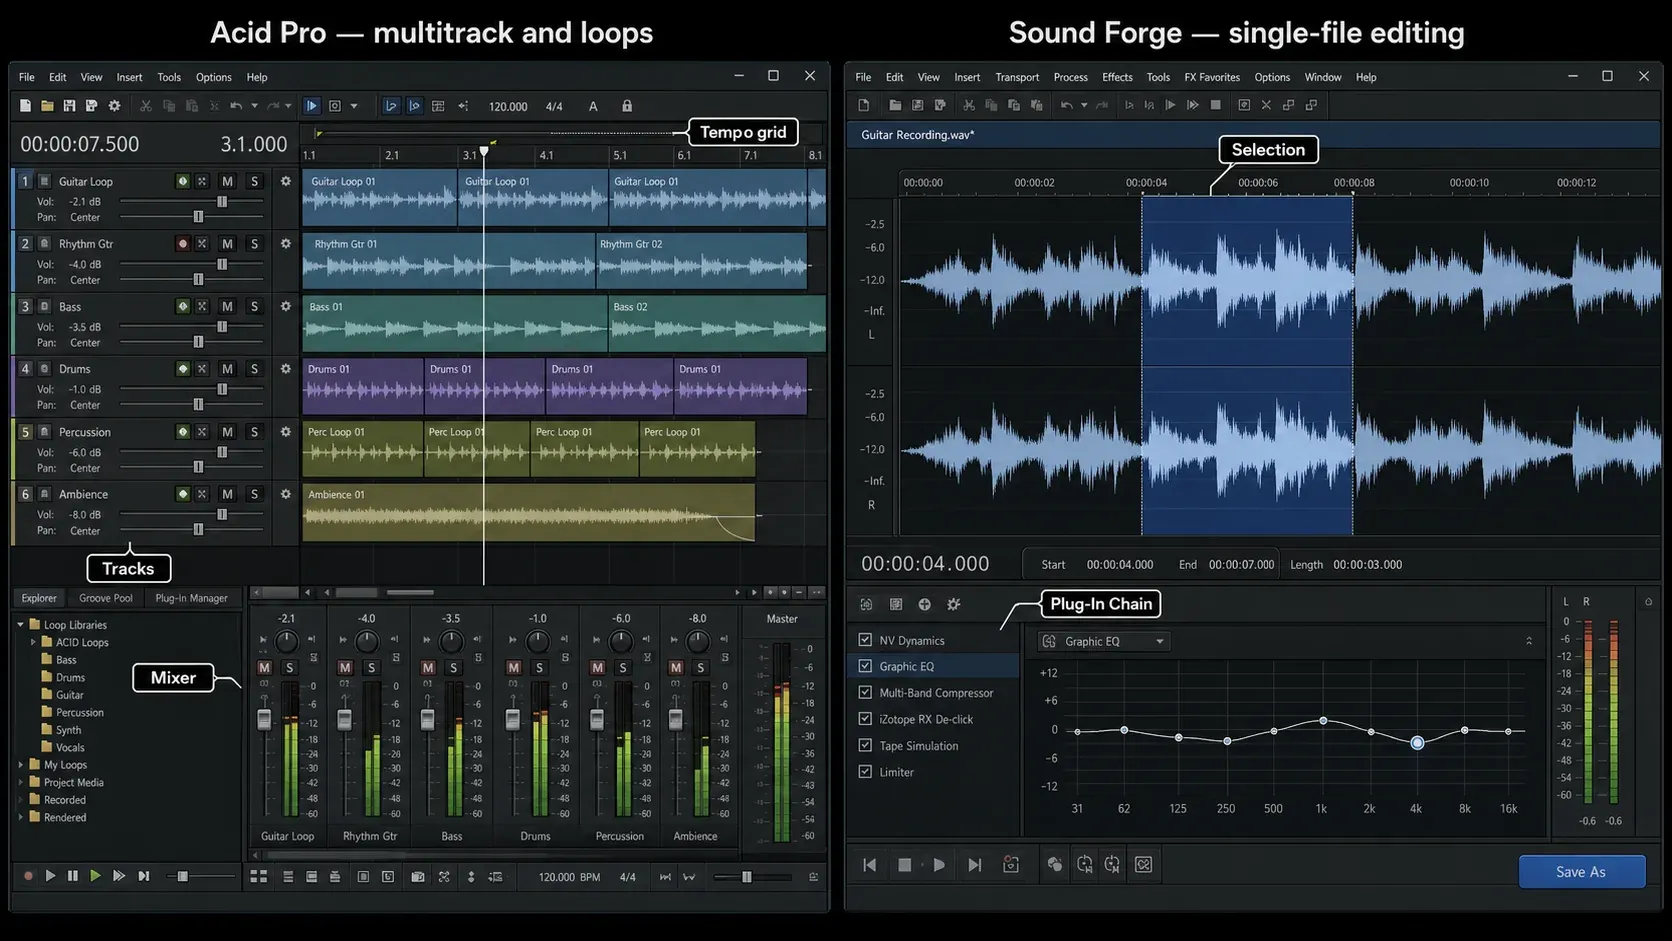Open the Insert menu in Acid Pro
This screenshot has height=941, width=1672.
(x=129, y=77)
